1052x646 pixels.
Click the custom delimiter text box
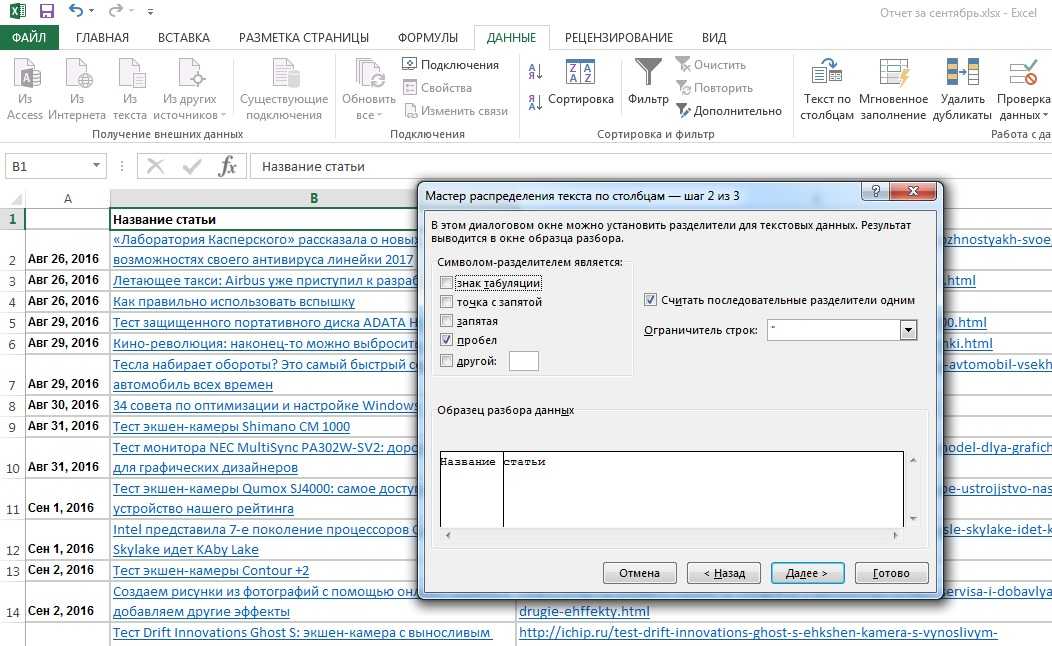point(524,361)
